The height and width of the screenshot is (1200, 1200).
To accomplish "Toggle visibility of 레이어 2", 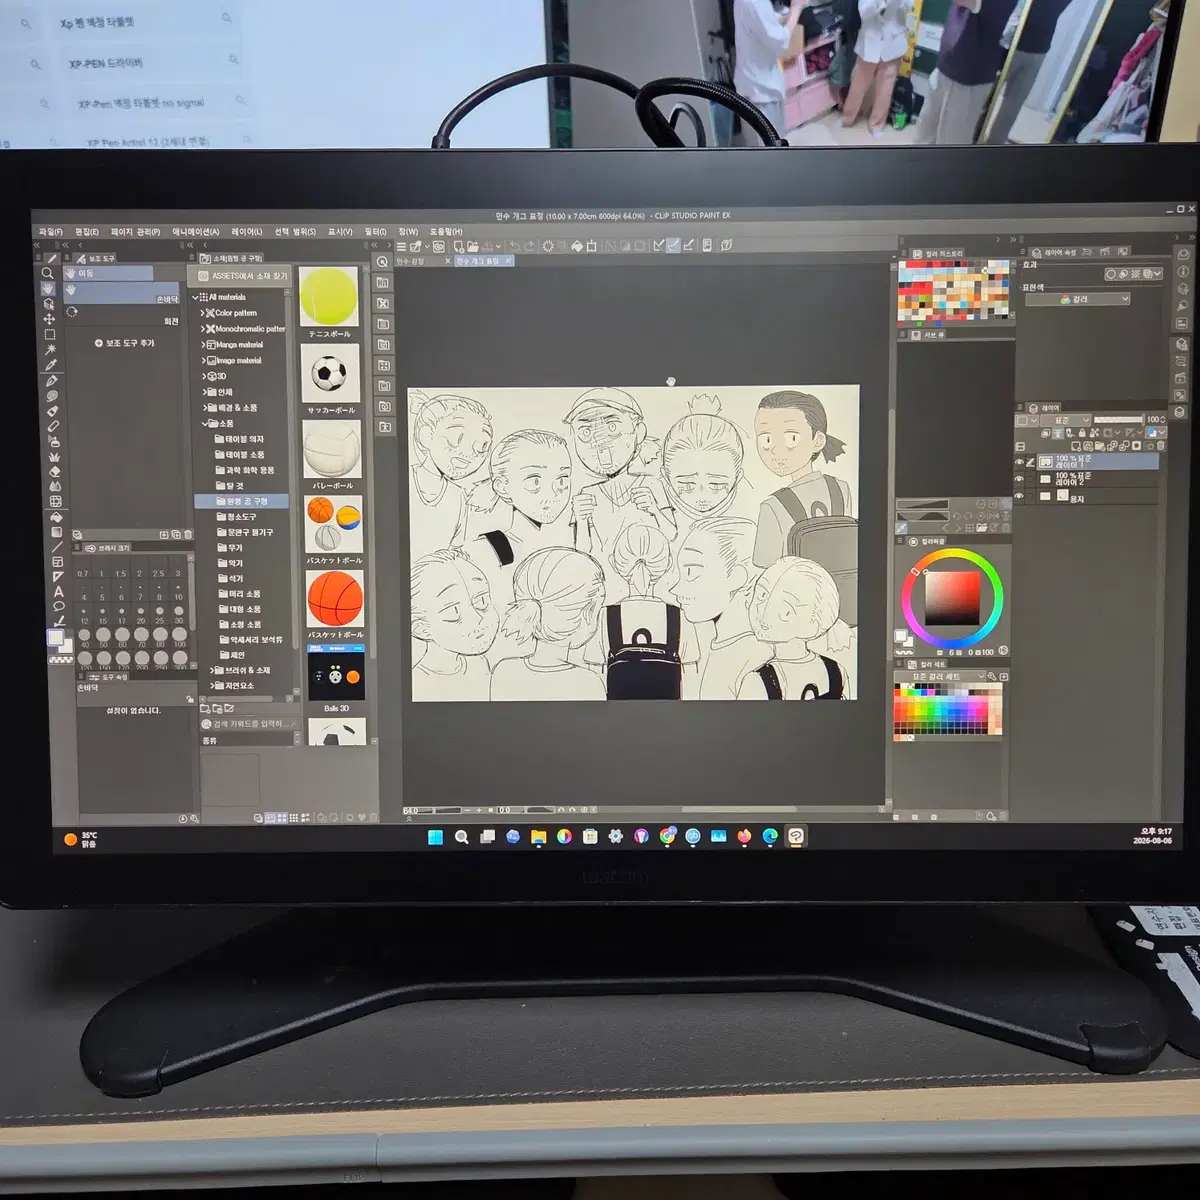I will pyautogui.click(x=1019, y=479).
